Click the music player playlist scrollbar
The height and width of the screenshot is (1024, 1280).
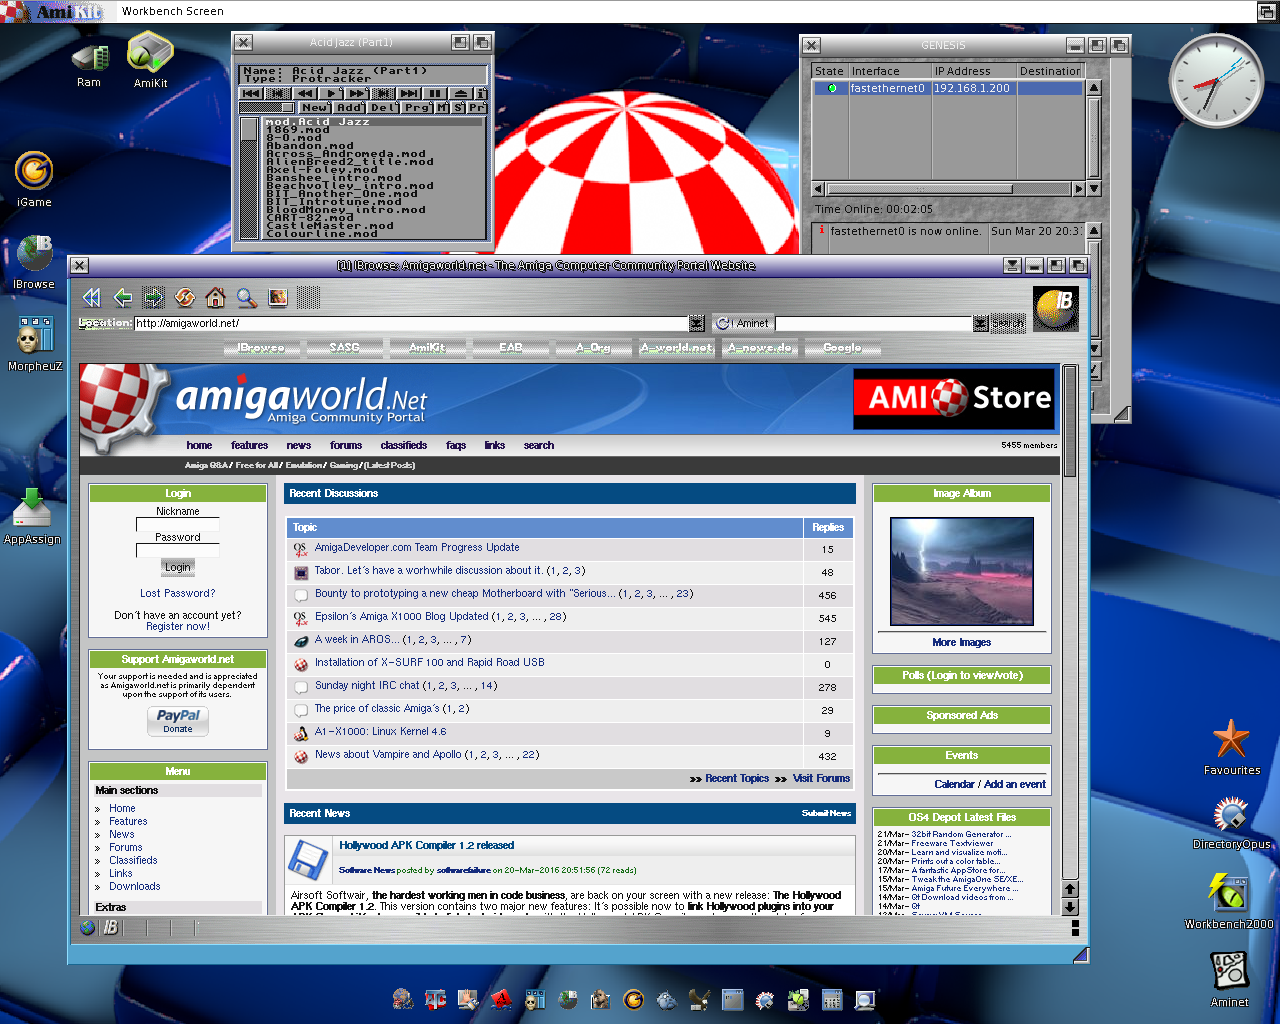pos(249,177)
